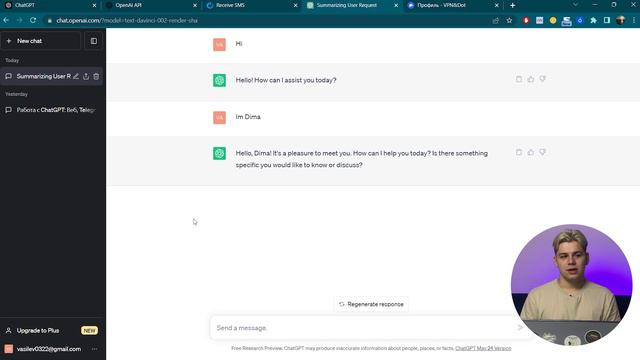
Task: Click Regenerate response button
Action: 371,304
